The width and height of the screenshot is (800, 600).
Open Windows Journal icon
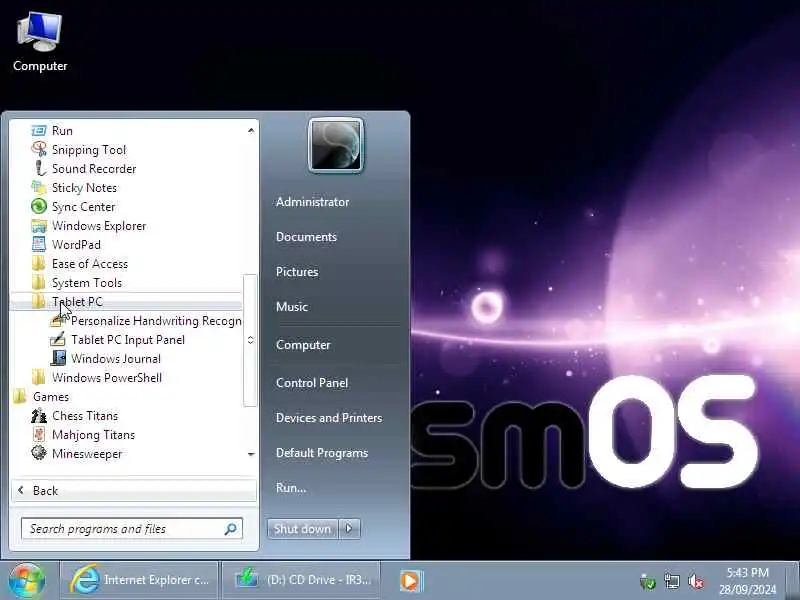pos(58,358)
